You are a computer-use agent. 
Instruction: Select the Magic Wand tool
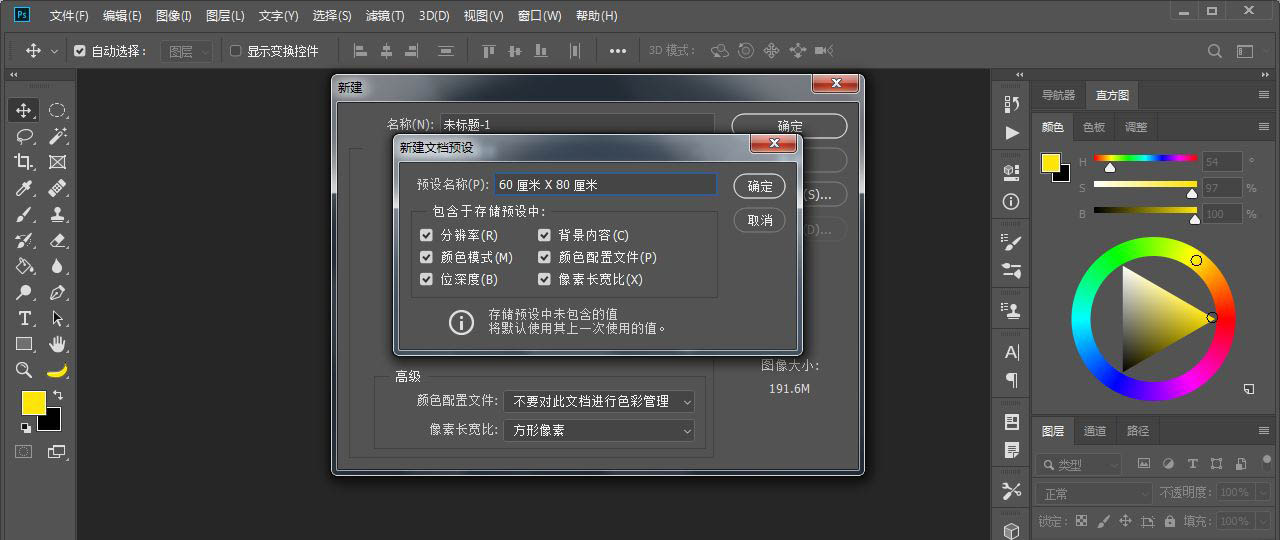point(58,136)
